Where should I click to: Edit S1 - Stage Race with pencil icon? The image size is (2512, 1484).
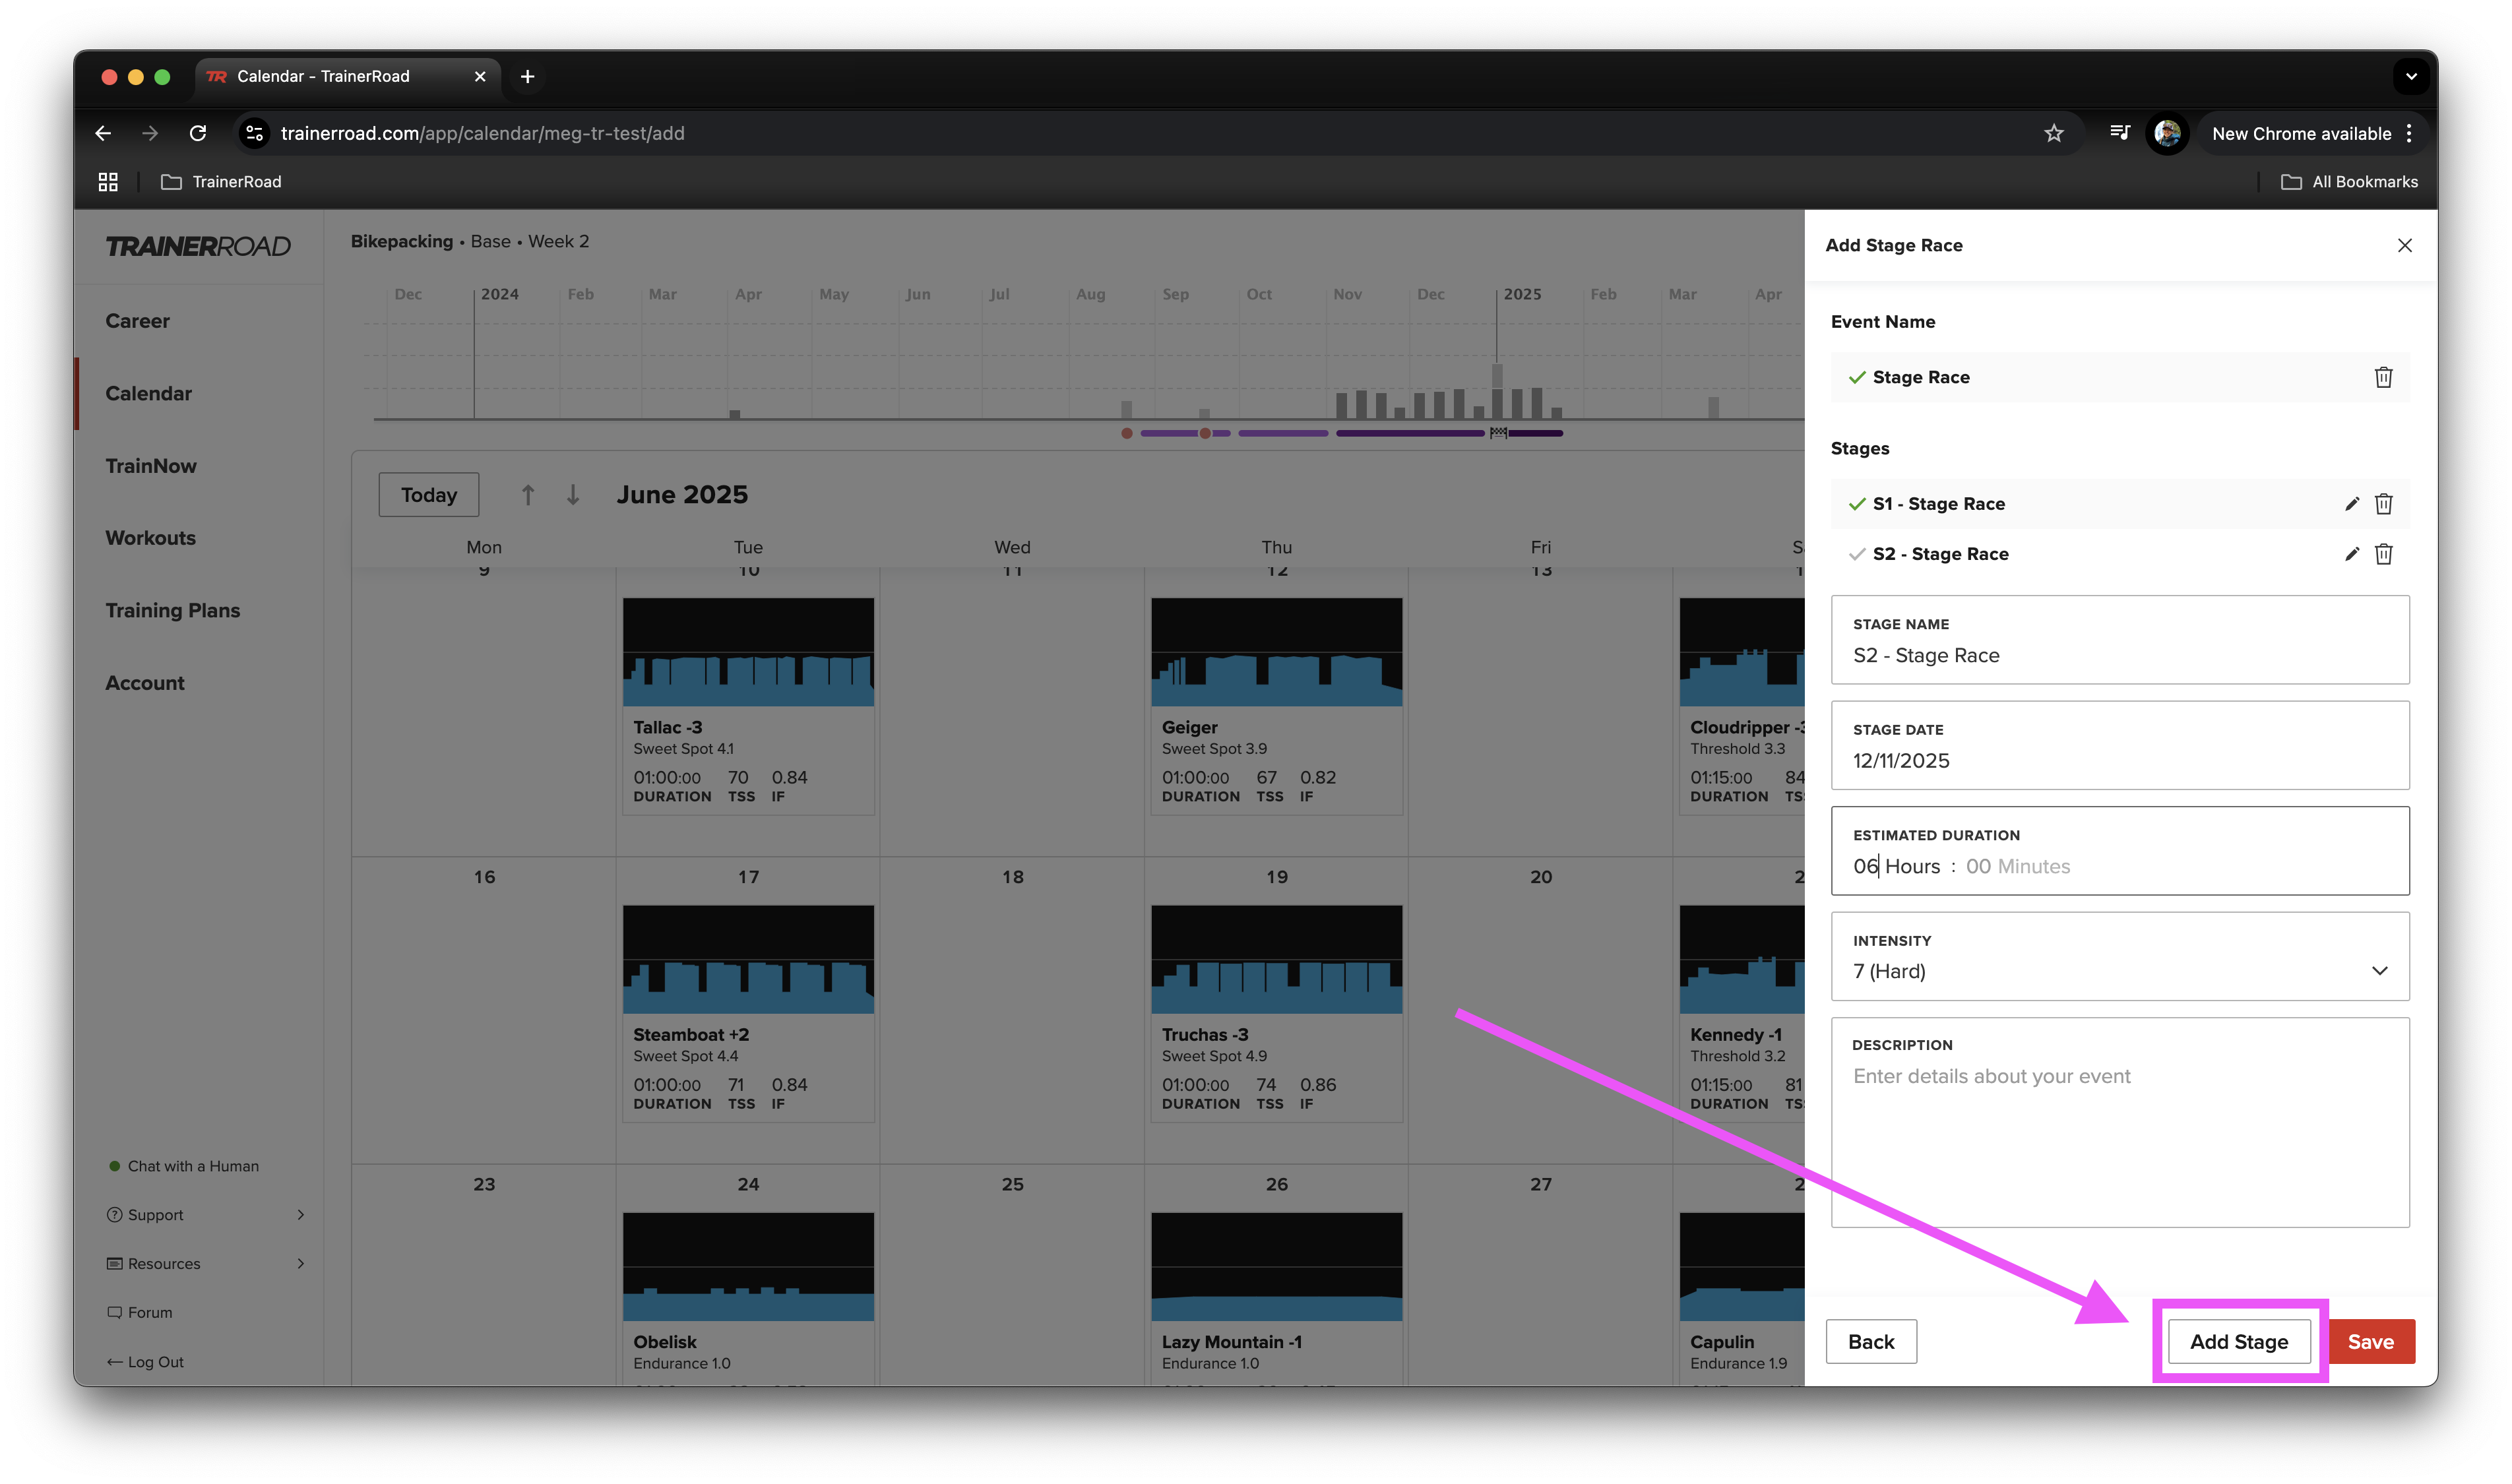pos(2351,504)
